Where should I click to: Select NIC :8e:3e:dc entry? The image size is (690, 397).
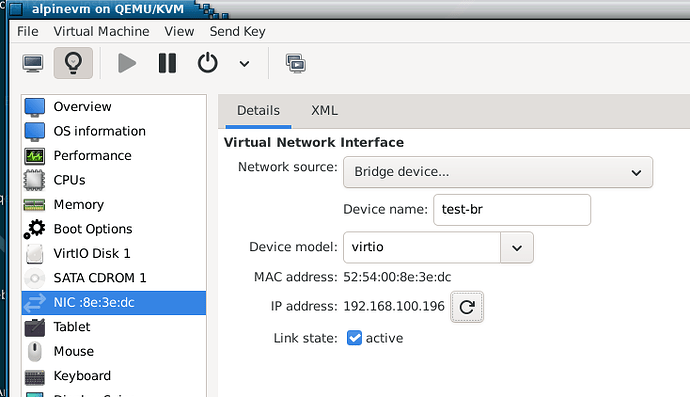tap(114, 302)
